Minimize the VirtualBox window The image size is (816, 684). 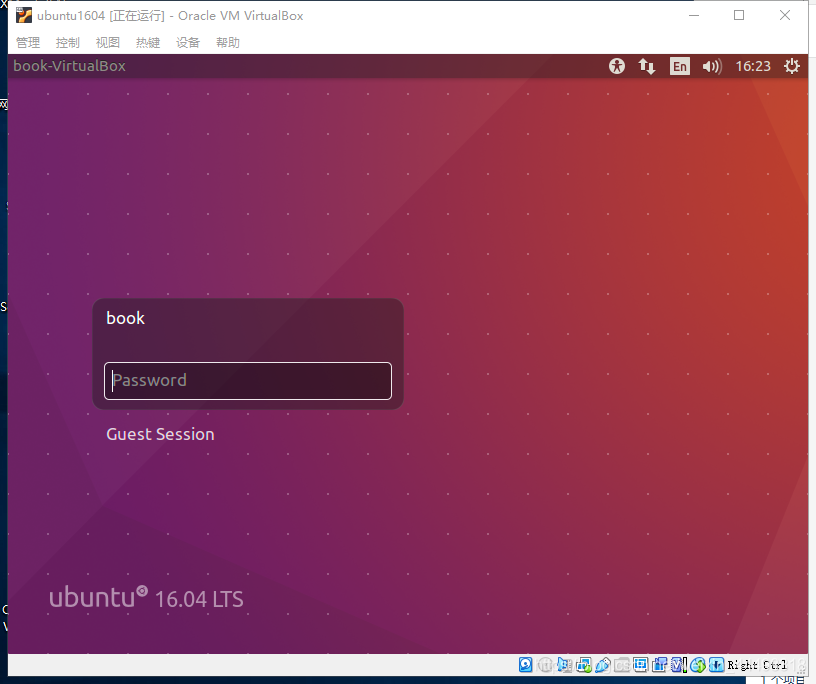point(694,16)
